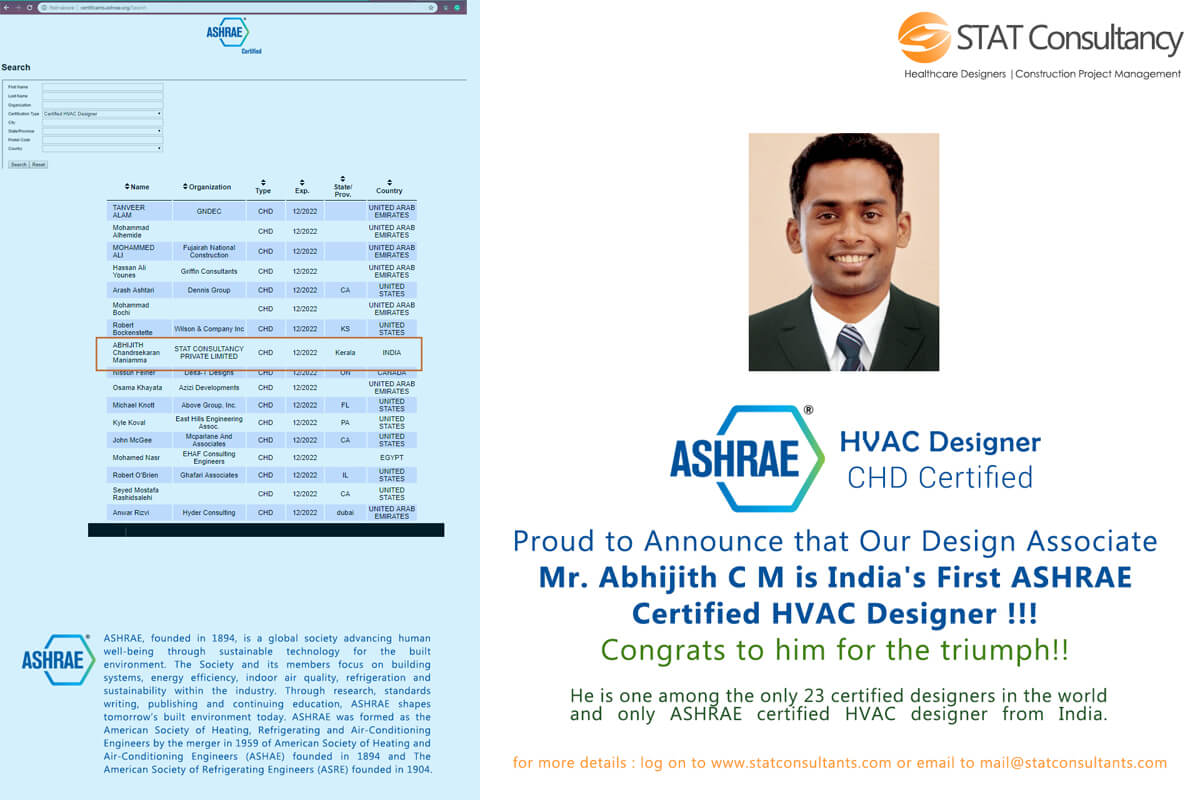Screen dimensions: 1200x800
Task: Click the EHAF Consulting Engineers cell
Action: pos(209,457)
